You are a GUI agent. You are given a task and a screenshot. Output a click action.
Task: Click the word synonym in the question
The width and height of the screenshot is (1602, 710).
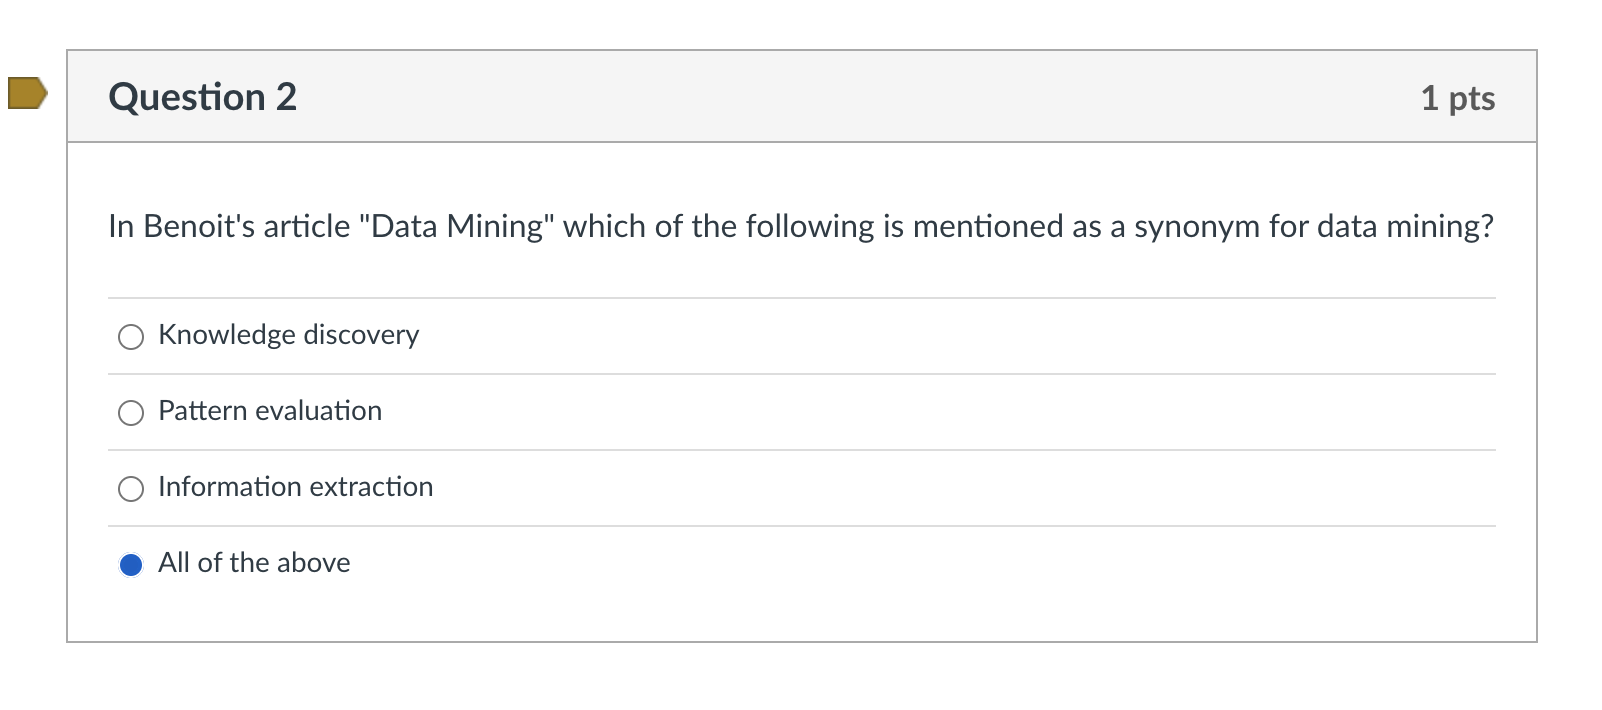click(1196, 227)
